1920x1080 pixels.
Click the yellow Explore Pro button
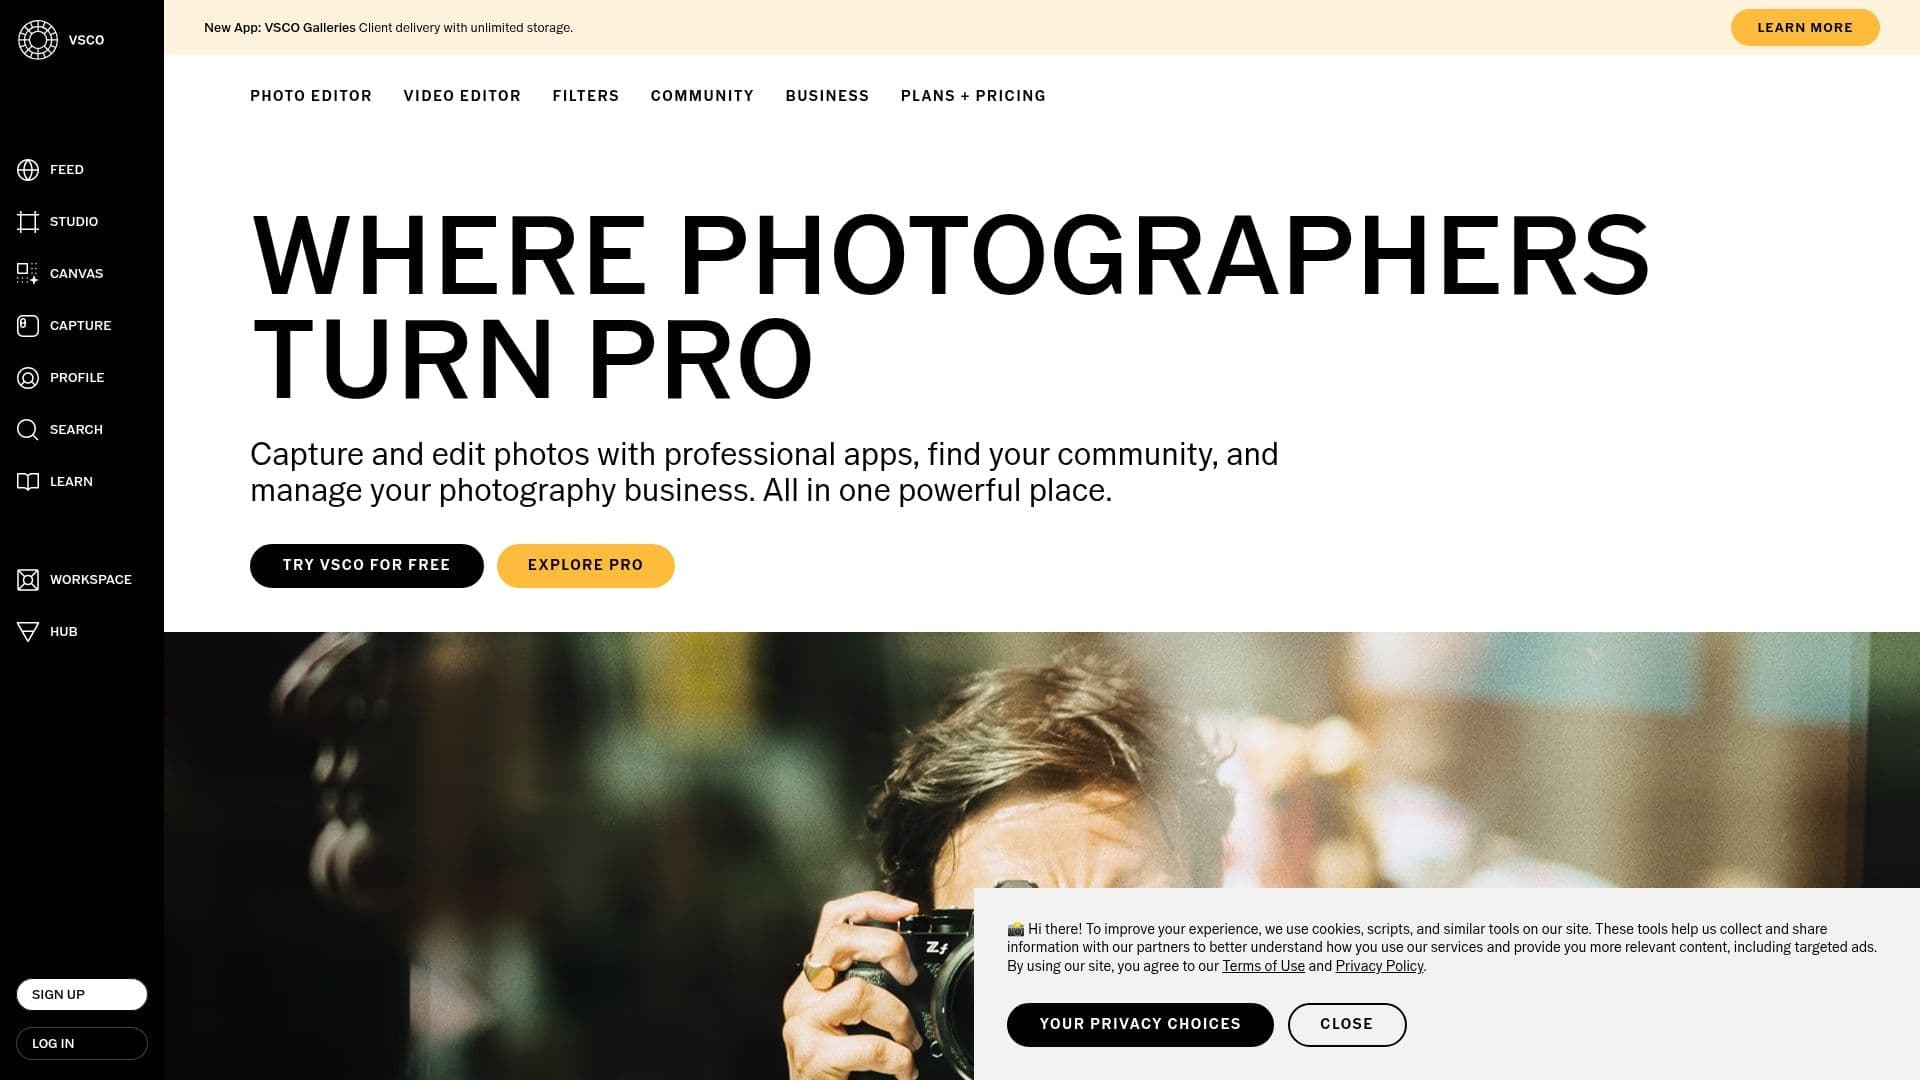[x=586, y=566]
